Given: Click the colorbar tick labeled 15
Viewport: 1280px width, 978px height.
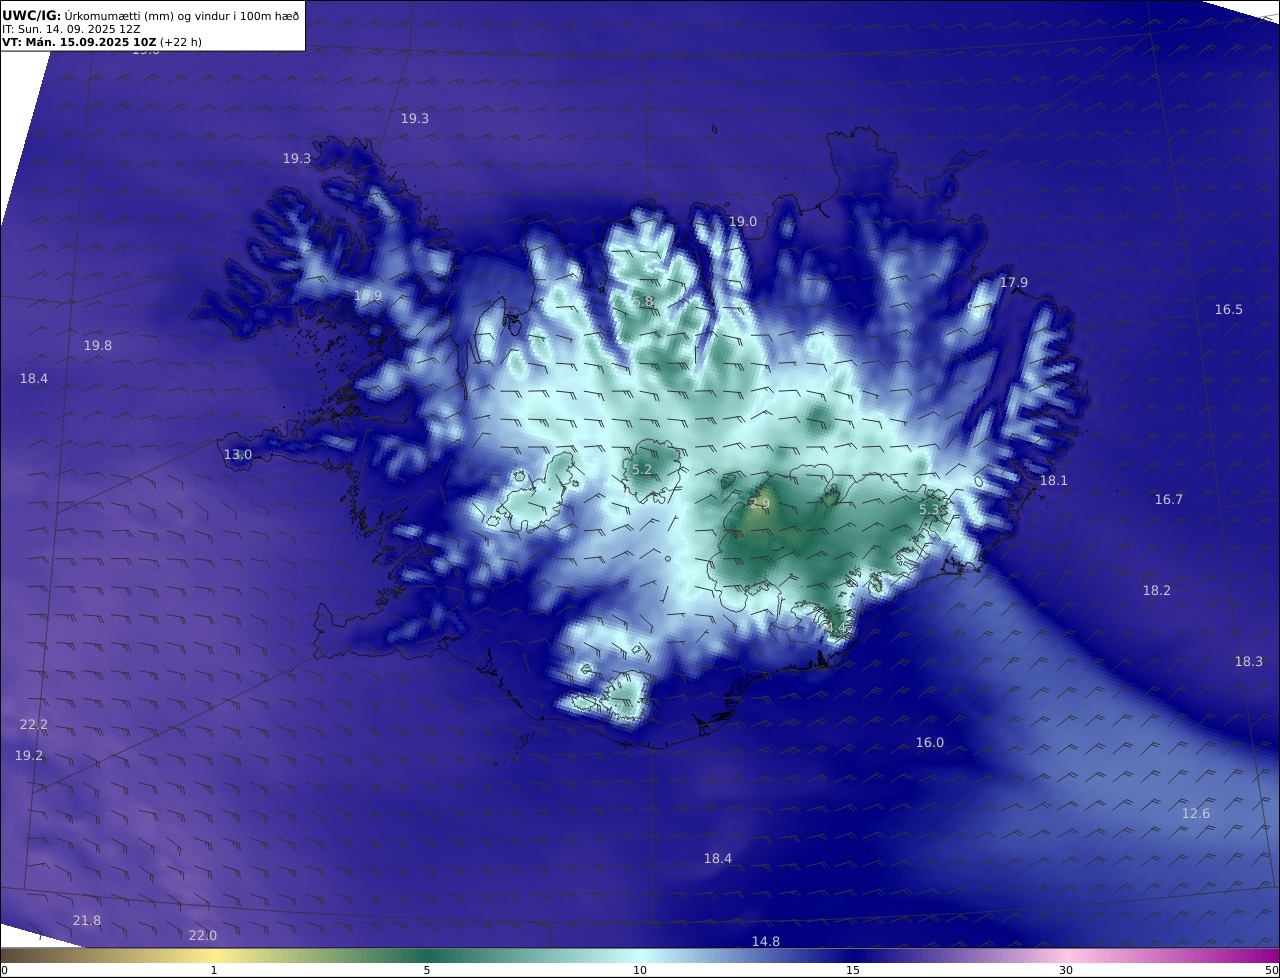Looking at the screenshot, I should pos(853,970).
